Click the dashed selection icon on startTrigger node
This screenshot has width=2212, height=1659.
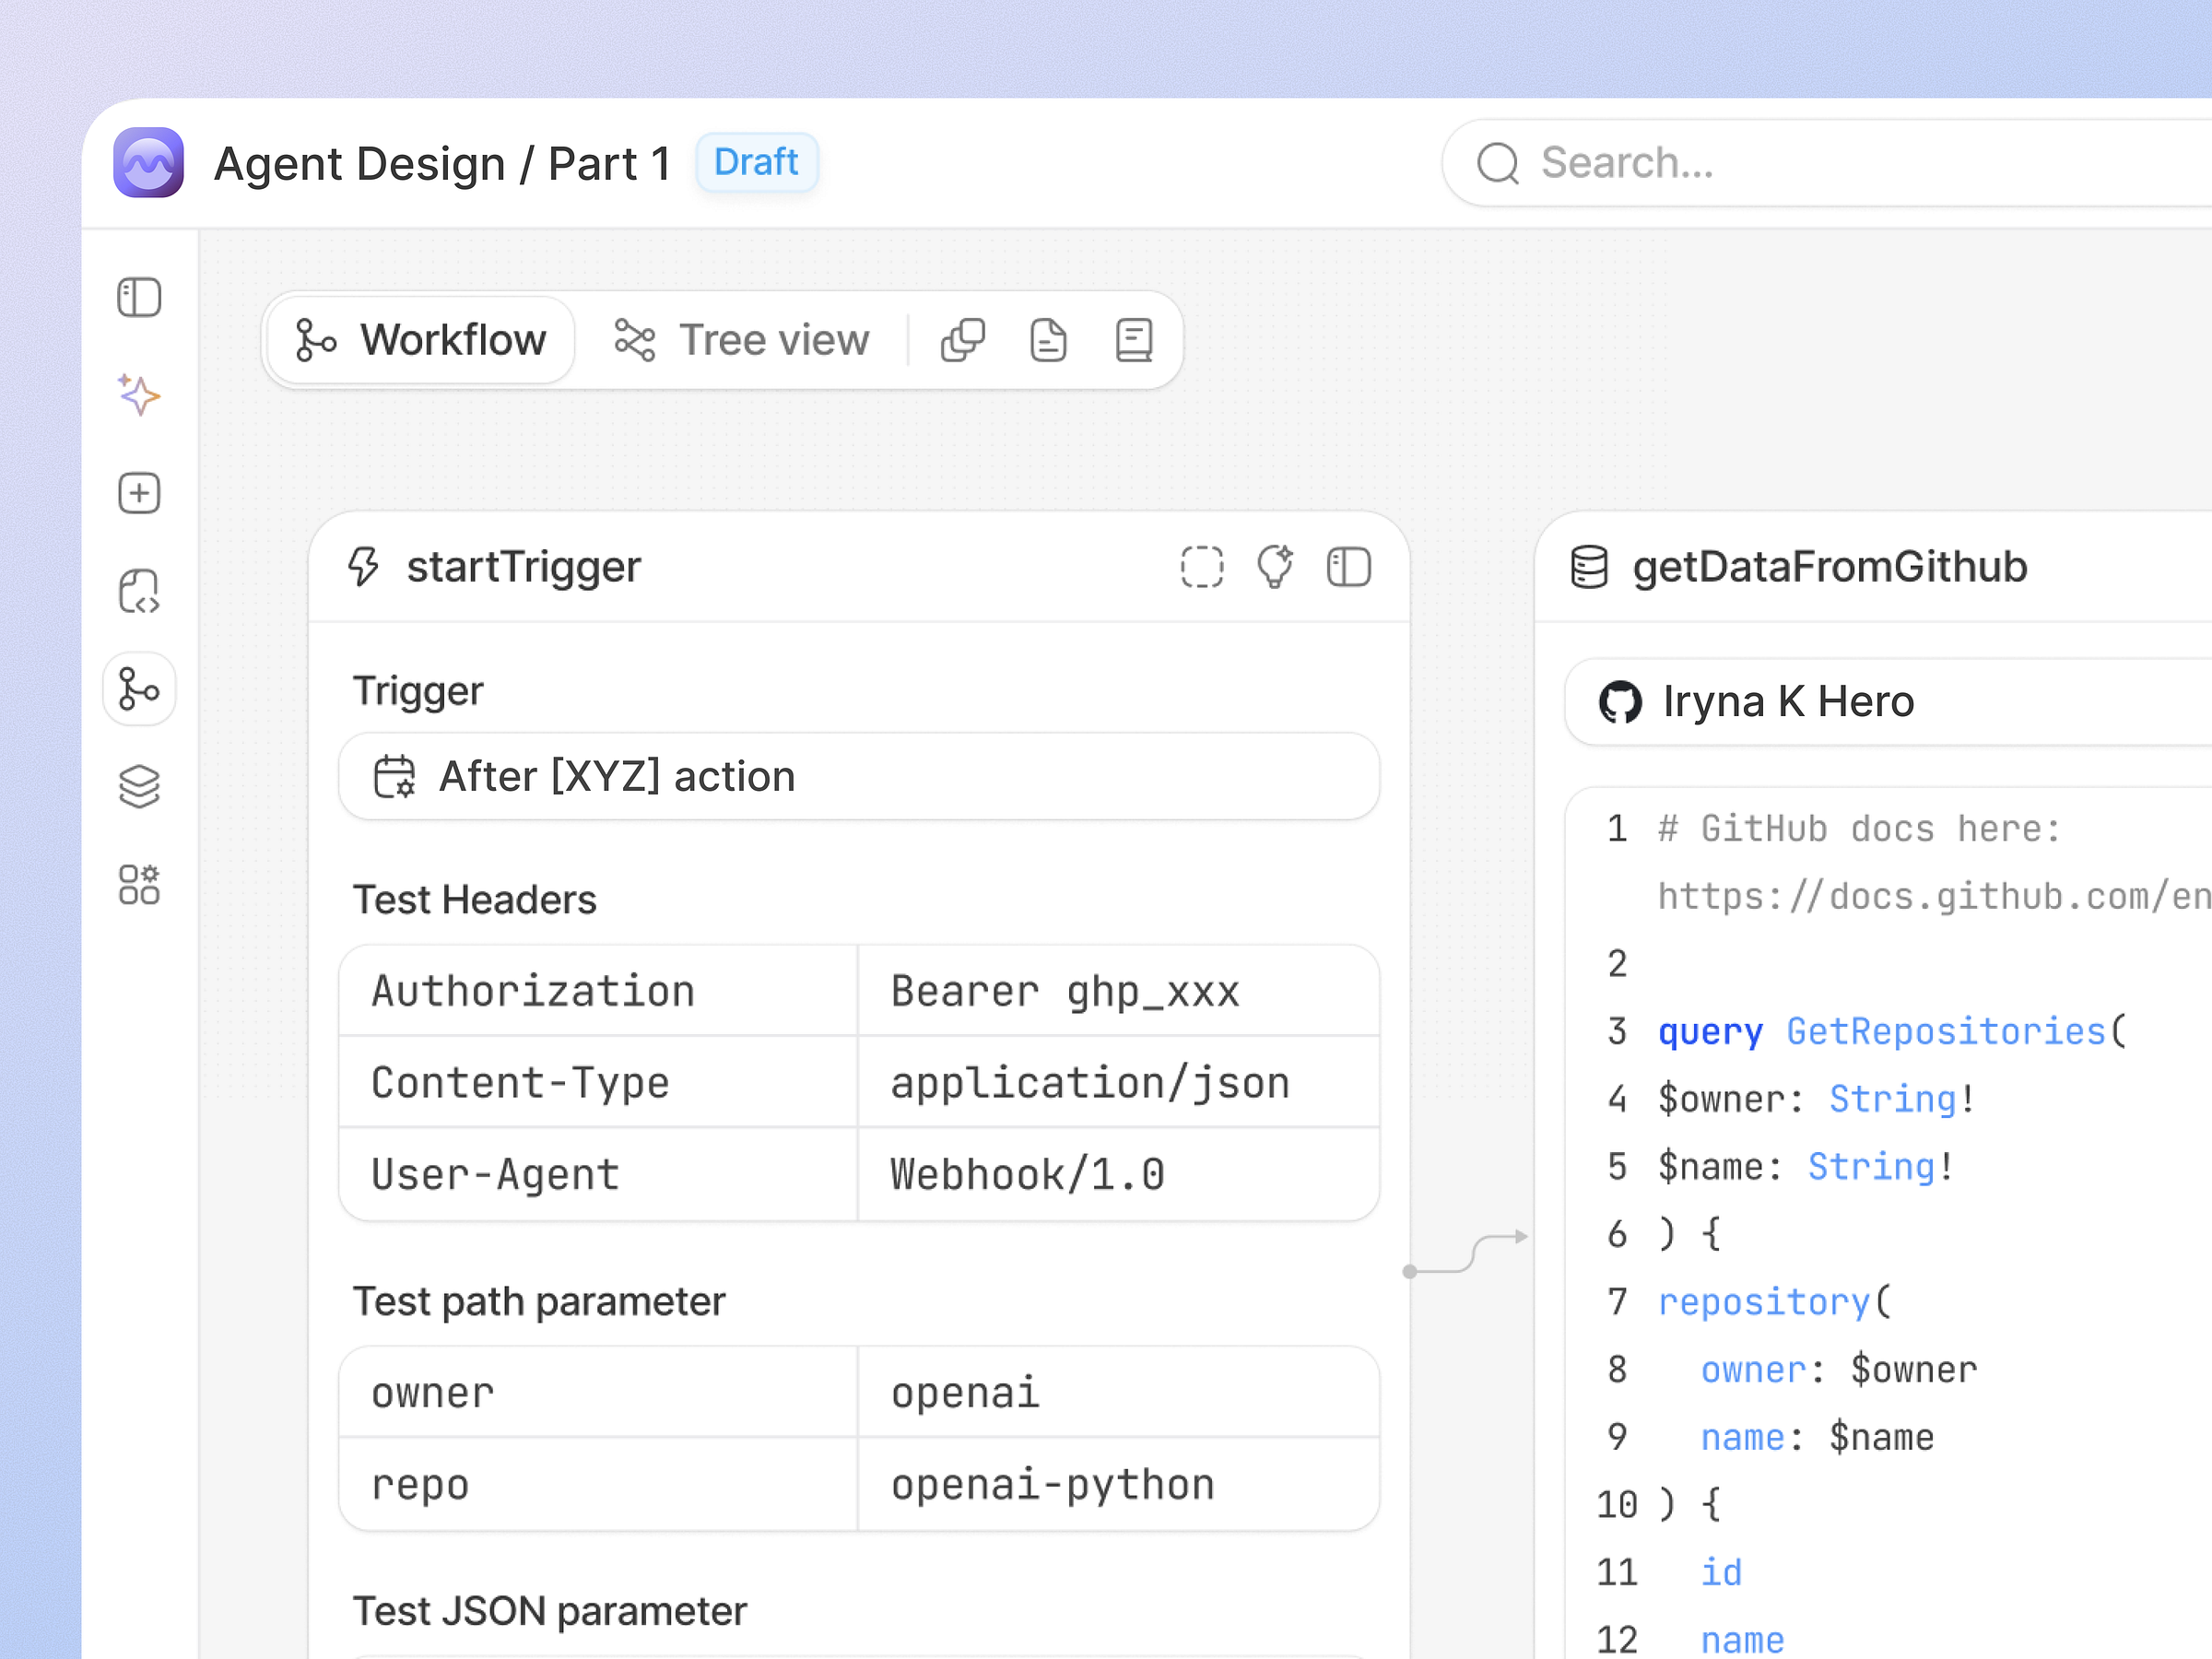pyautogui.click(x=1201, y=566)
